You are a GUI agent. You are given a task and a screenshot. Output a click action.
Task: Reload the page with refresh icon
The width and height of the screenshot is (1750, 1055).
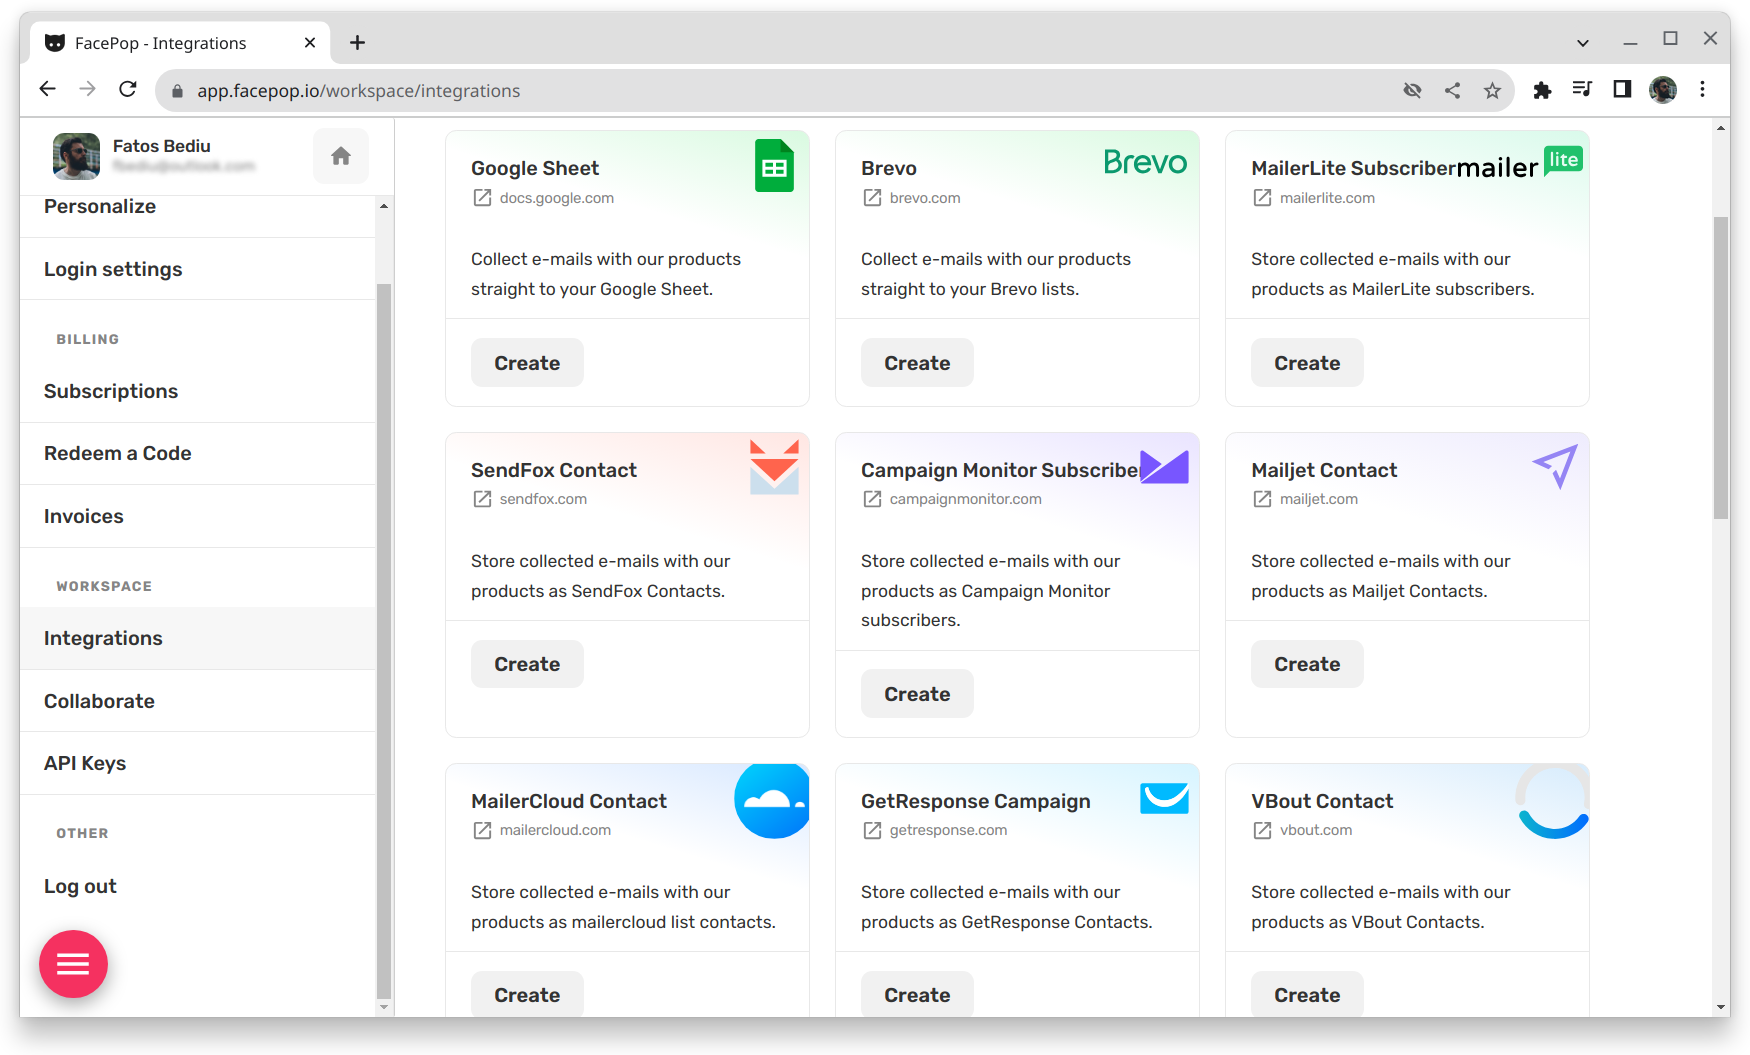[128, 89]
